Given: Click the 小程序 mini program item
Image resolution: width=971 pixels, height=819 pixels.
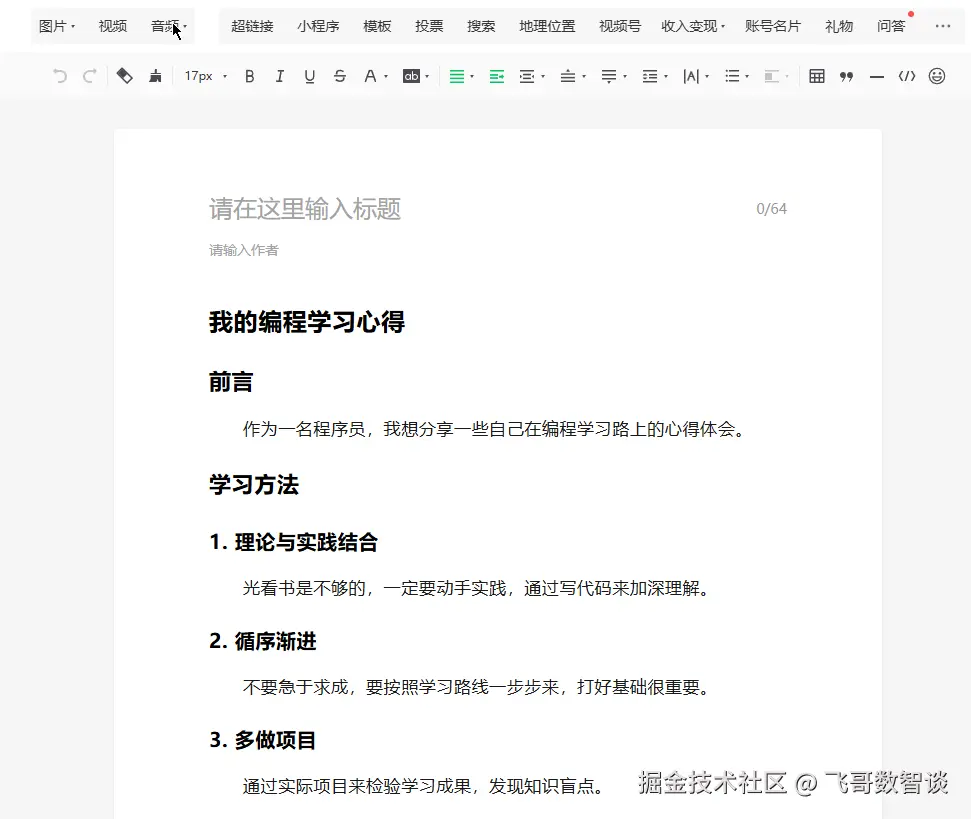Looking at the screenshot, I should 318,26.
